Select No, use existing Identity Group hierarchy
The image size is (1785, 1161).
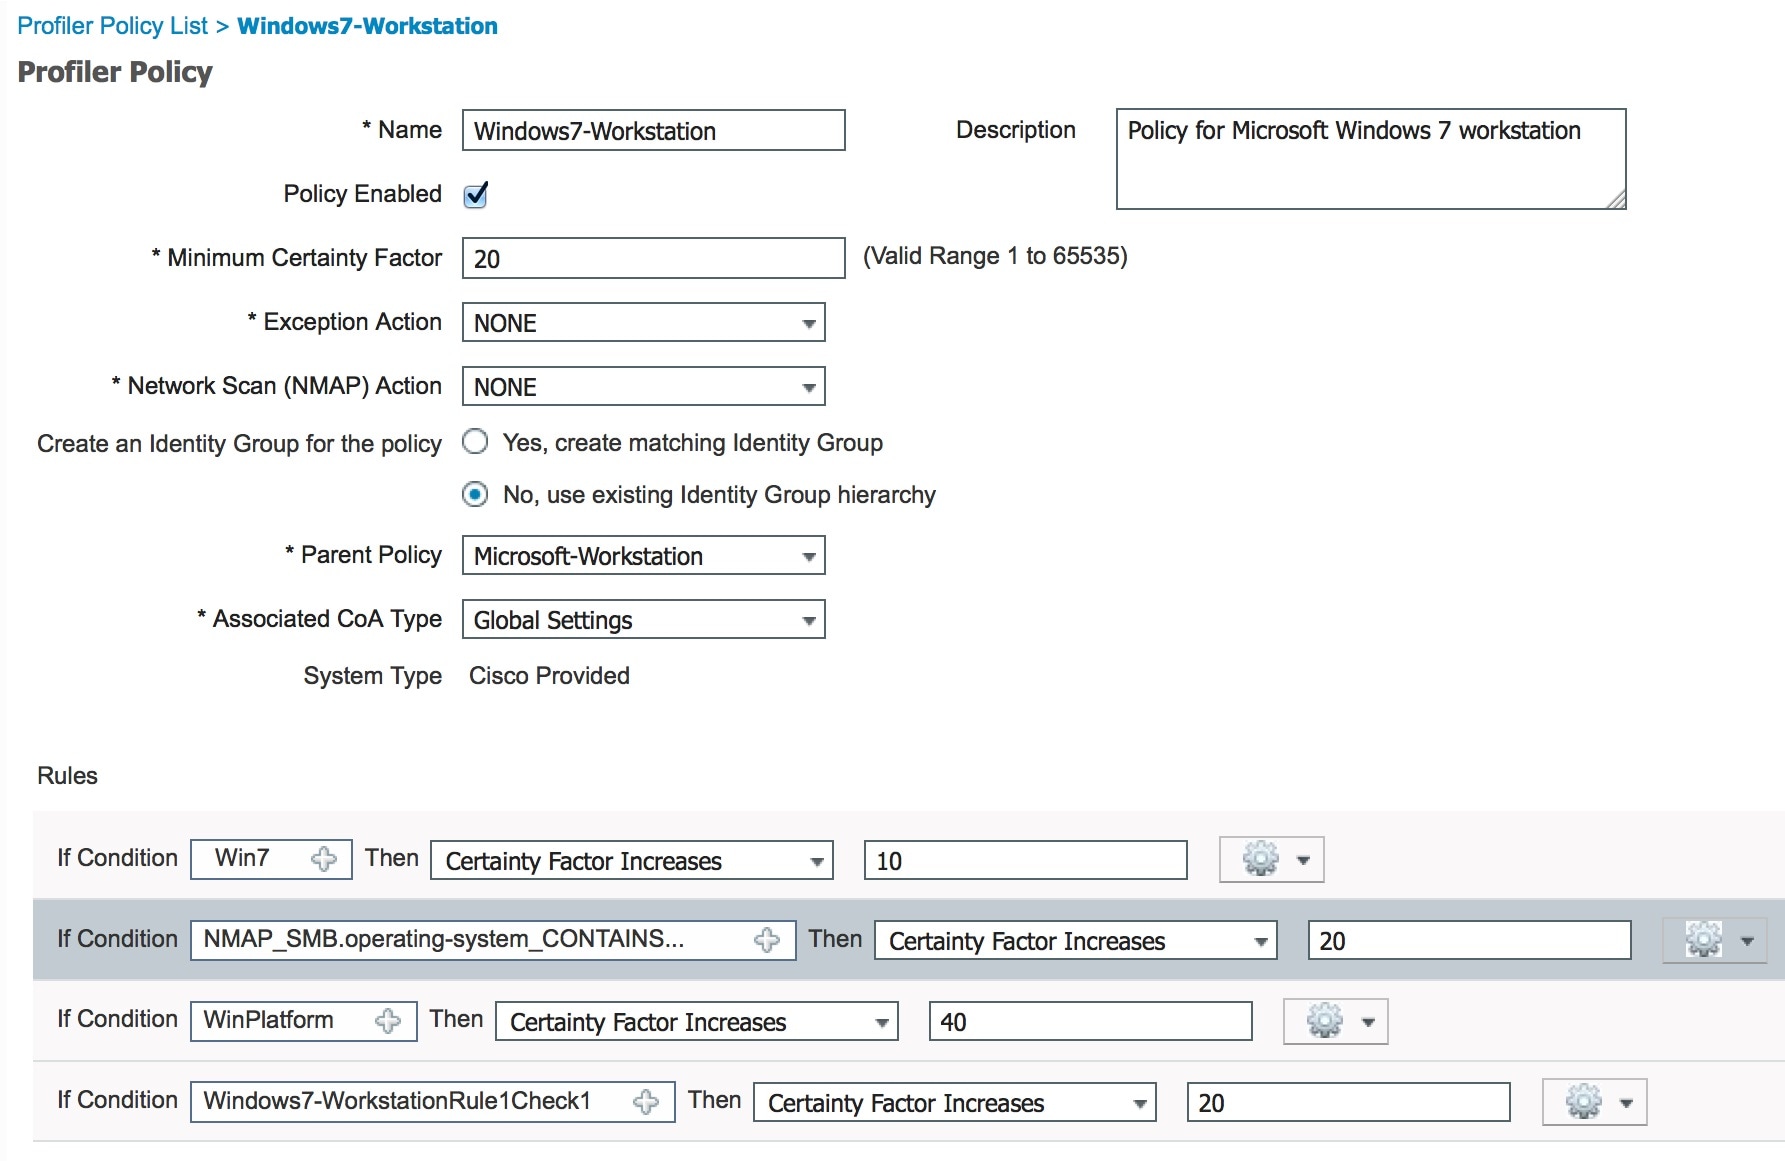(475, 494)
